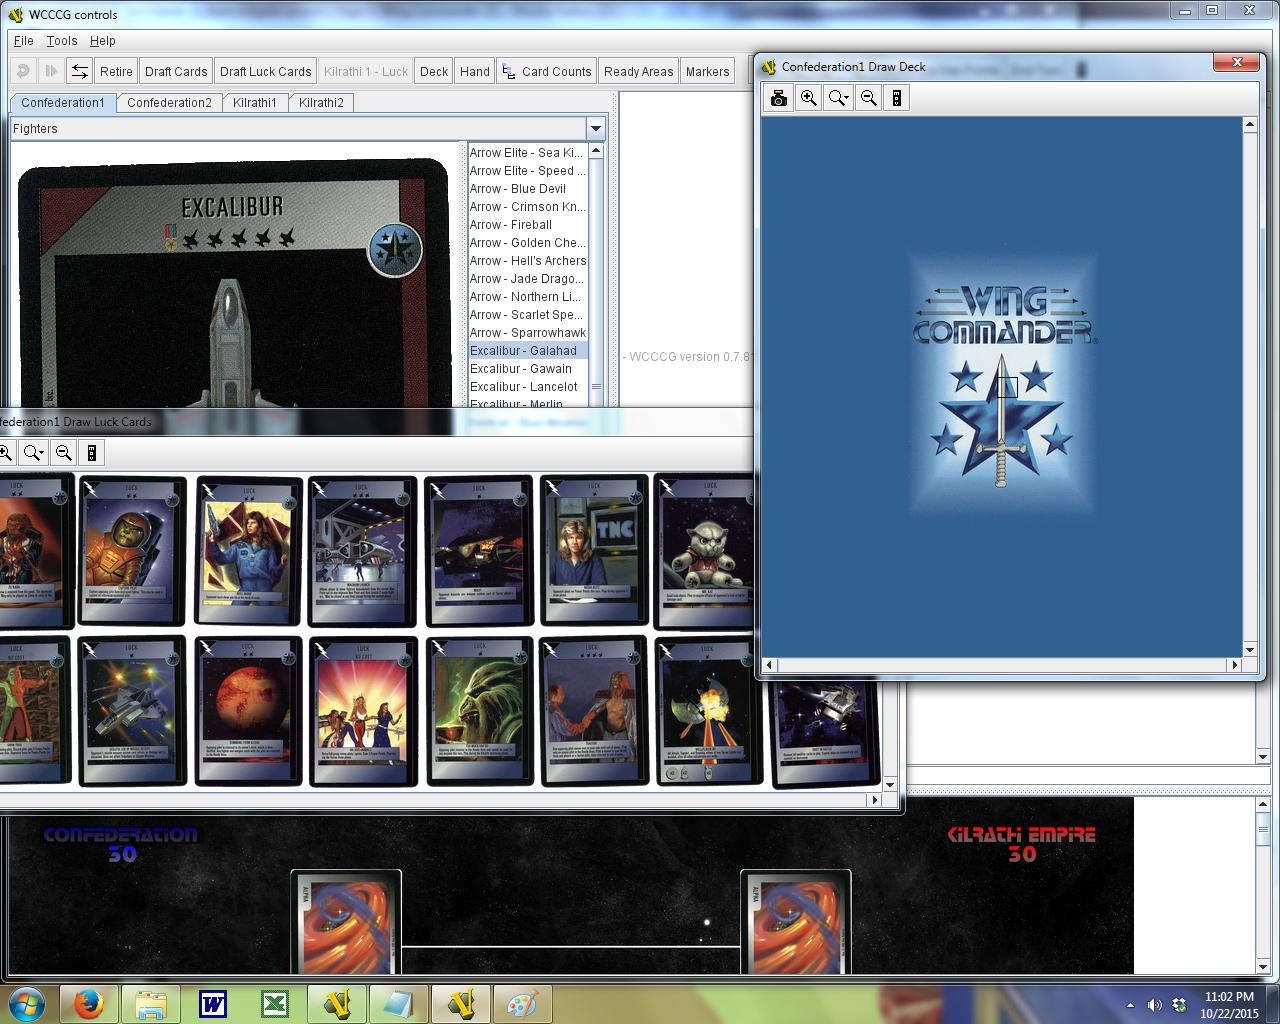Open Firefox from the taskbar
The image size is (1280, 1024).
[89, 1004]
